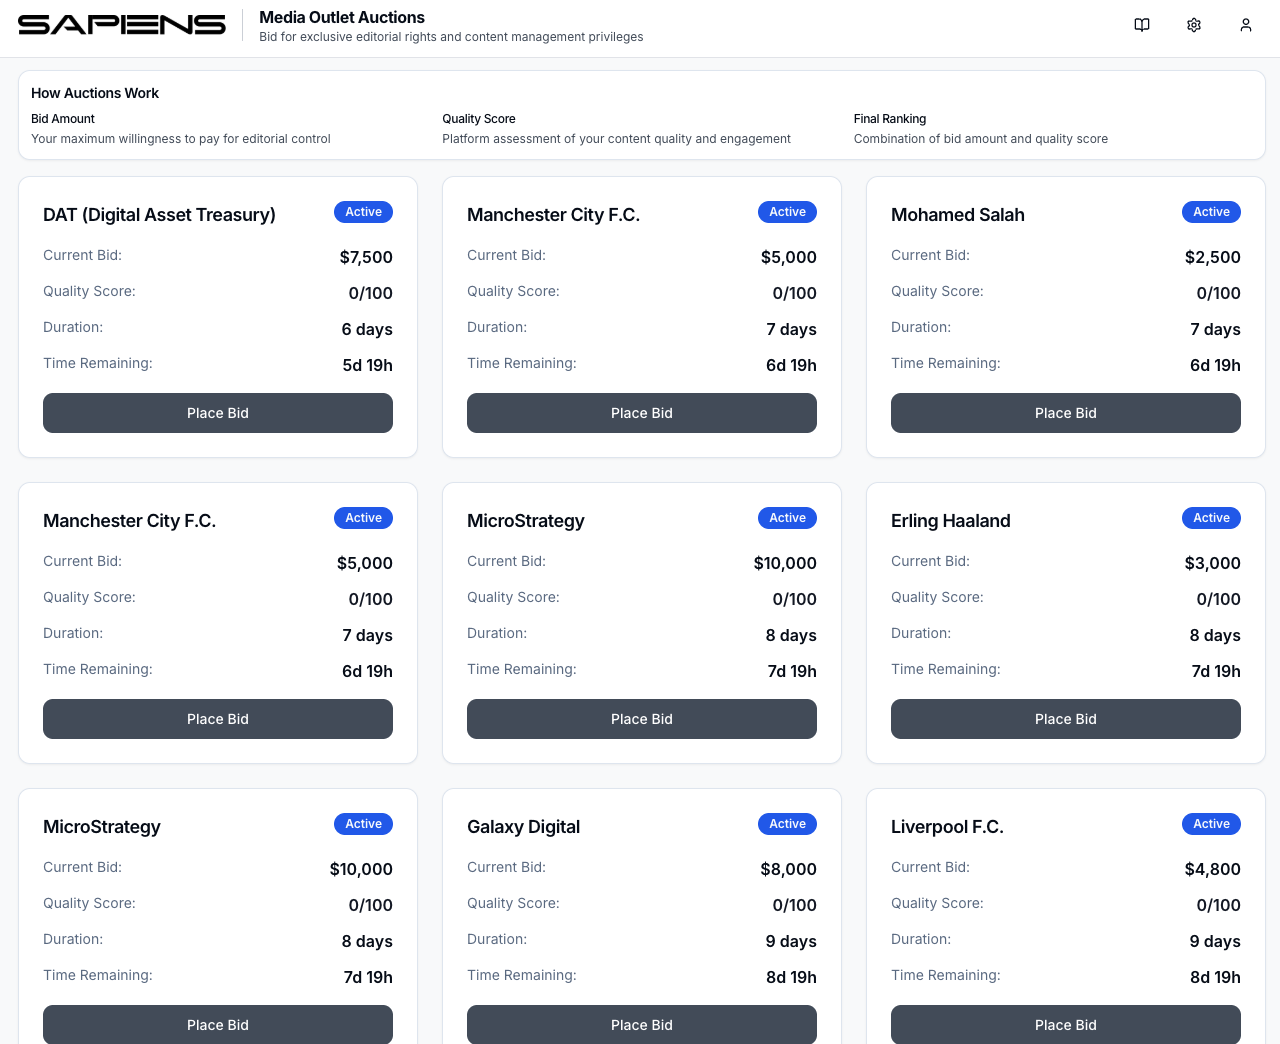Image resolution: width=1280 pixels, height=1044 pixels.
Task: Click the Active badge on Galaxy Digital card
Action: point(787,824)
